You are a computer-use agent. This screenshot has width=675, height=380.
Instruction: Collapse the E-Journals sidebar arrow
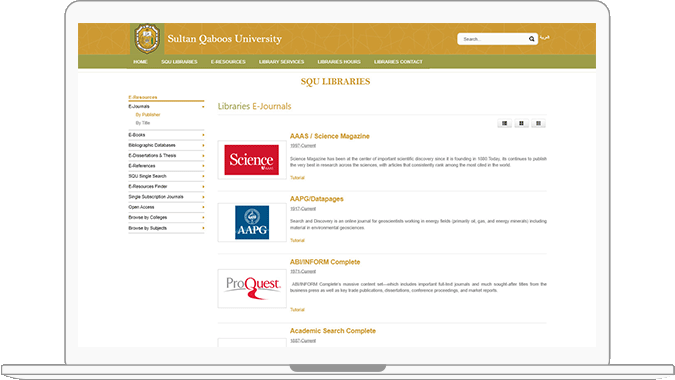click(x=203, y=107)
